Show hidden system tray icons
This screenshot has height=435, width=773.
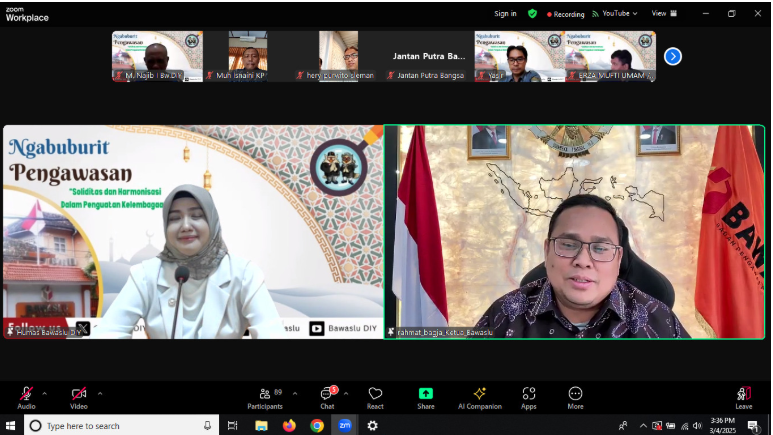tap(643, 426)
